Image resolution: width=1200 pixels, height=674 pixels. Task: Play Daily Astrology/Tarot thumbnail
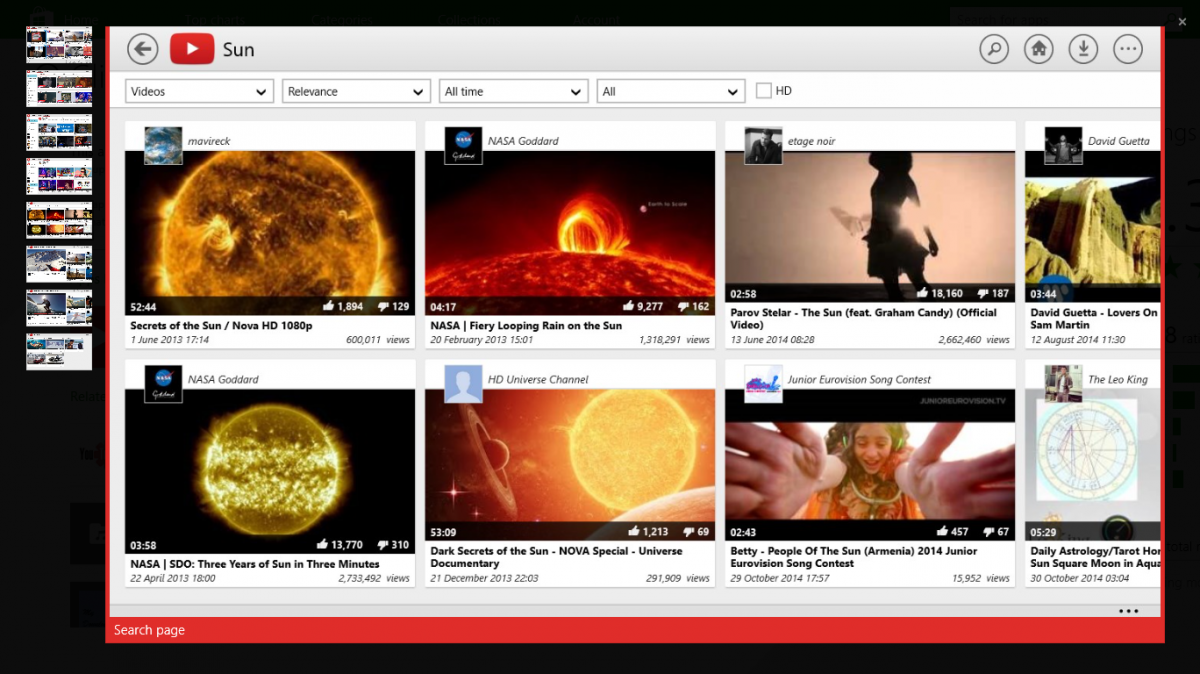(x=1093, y=465)
